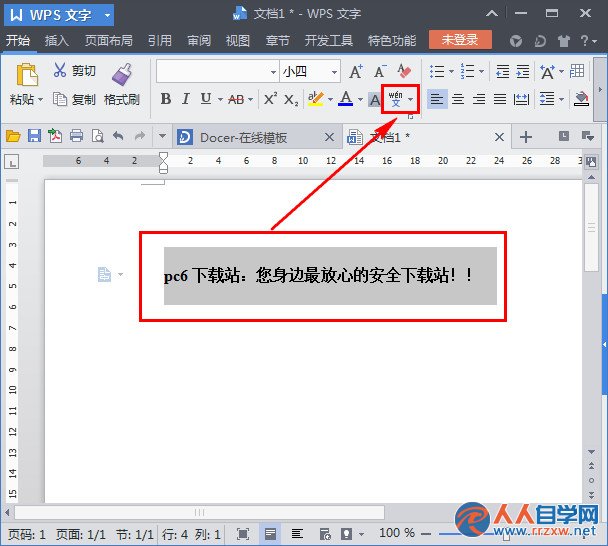Increase font size with A+ icon
Viewport: 608px width, 546px height.
(x=356, y=71)
